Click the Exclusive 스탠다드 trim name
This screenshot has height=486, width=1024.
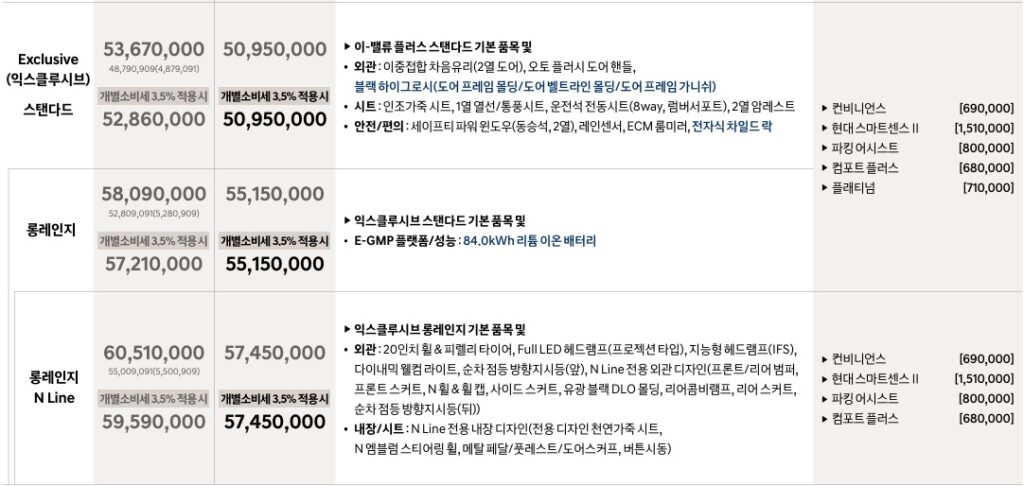point(48,84)
